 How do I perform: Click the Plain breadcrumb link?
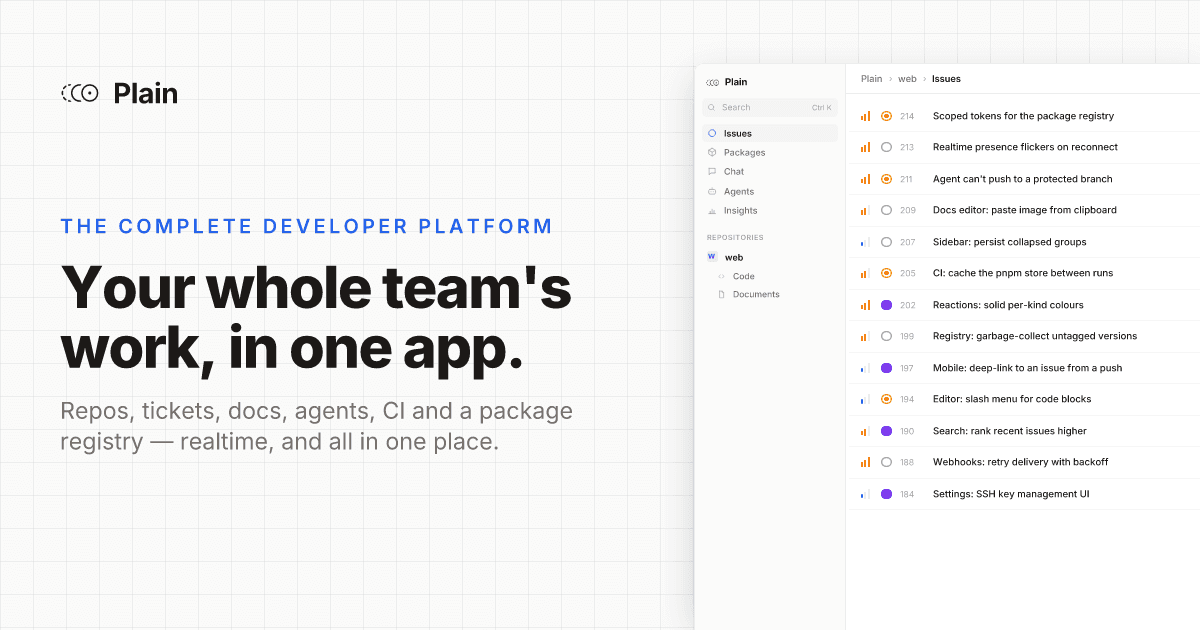(x=871, y=79)
